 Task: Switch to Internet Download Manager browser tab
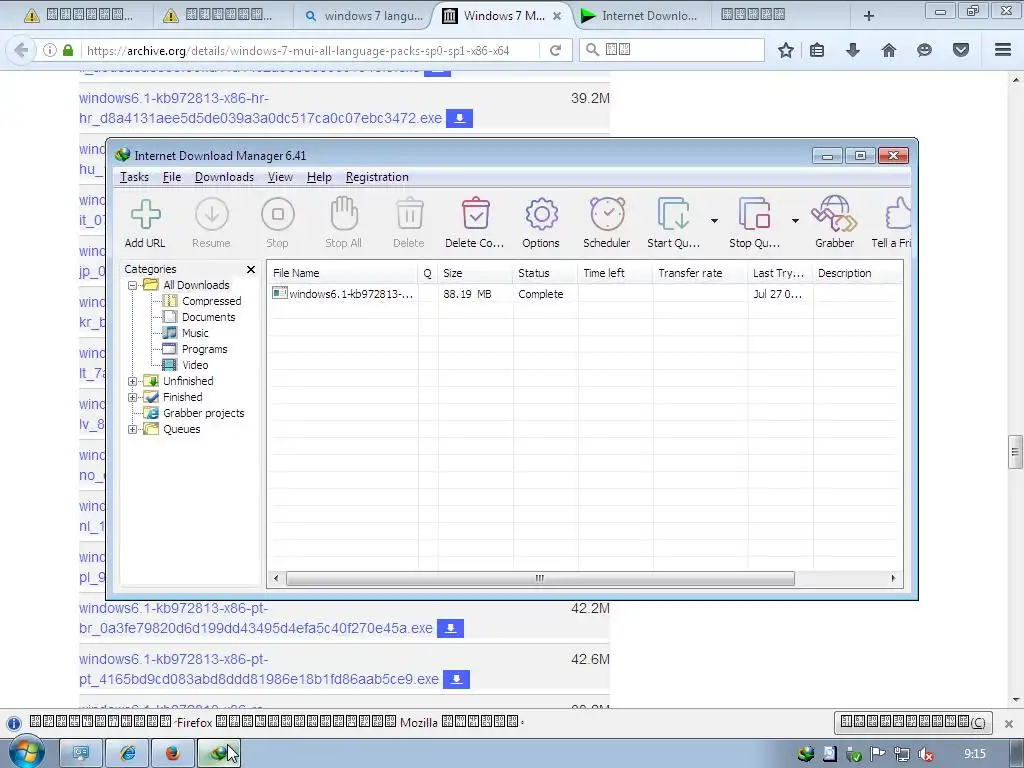point(639,16)
